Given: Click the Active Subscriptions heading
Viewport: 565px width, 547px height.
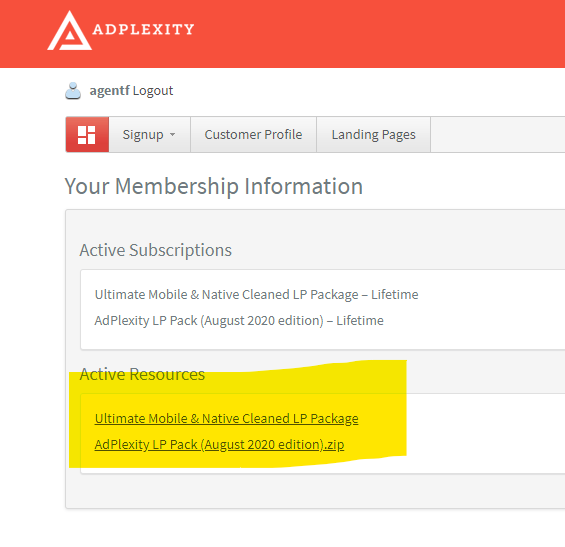Looking at the screenshot, I should 156,250.
